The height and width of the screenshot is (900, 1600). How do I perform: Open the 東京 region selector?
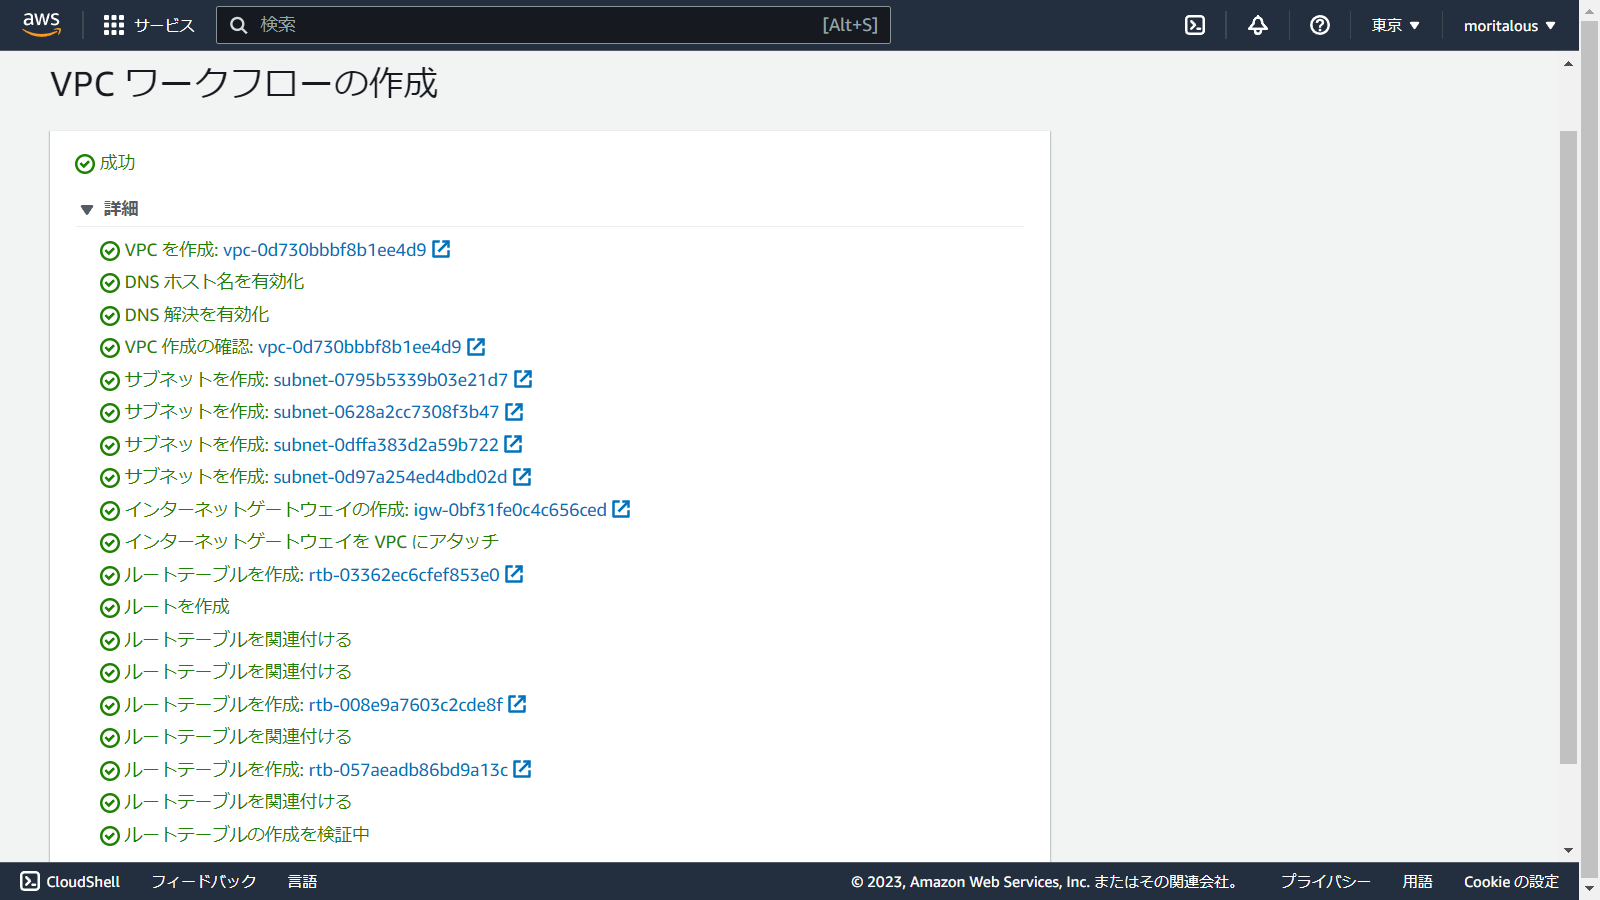(x=1395, y=25)
